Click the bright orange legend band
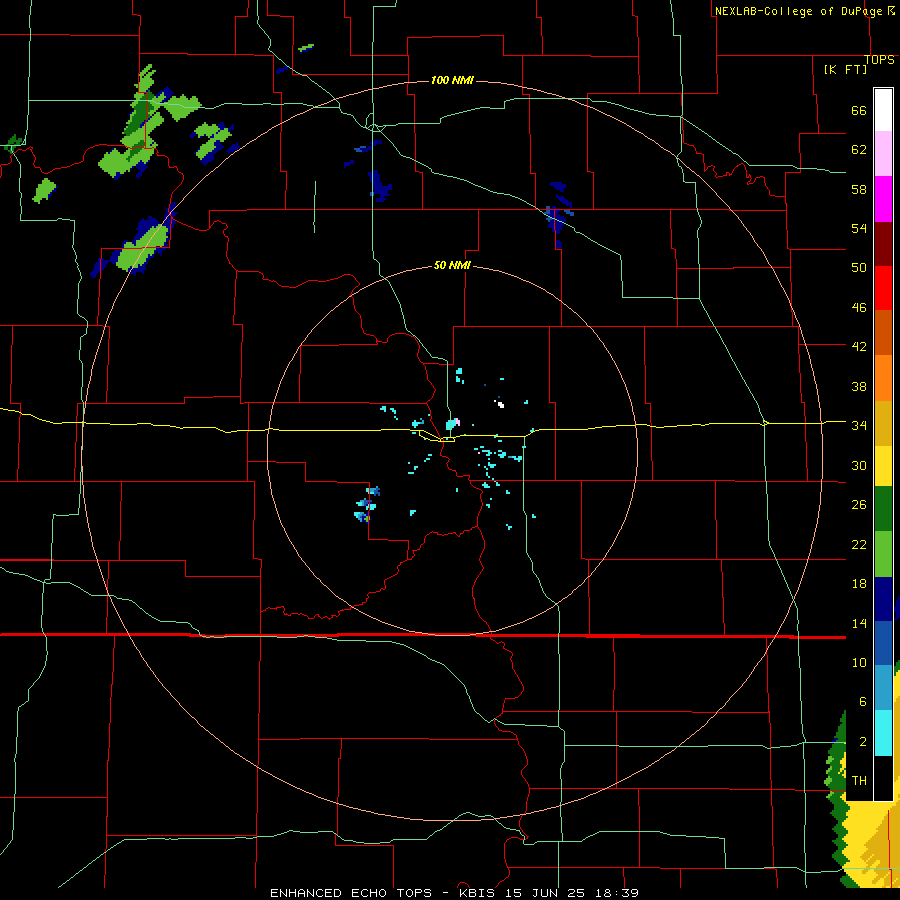This screenshot has width=900, height=900. (x=883, y=378)
